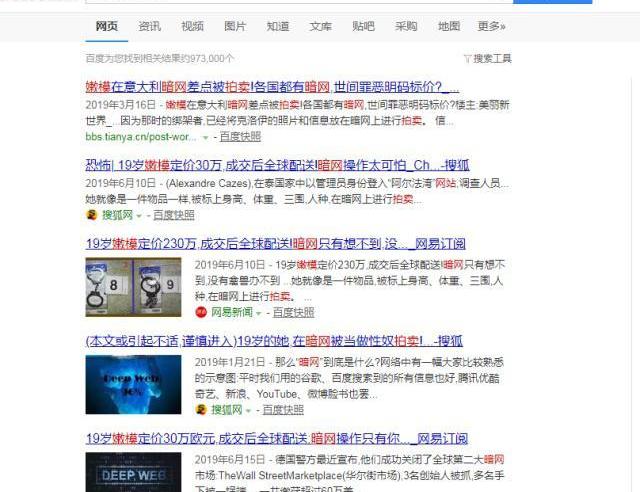
Task: Open 百度快照 for the 网易新闻 result
Action: coord(293,312)
